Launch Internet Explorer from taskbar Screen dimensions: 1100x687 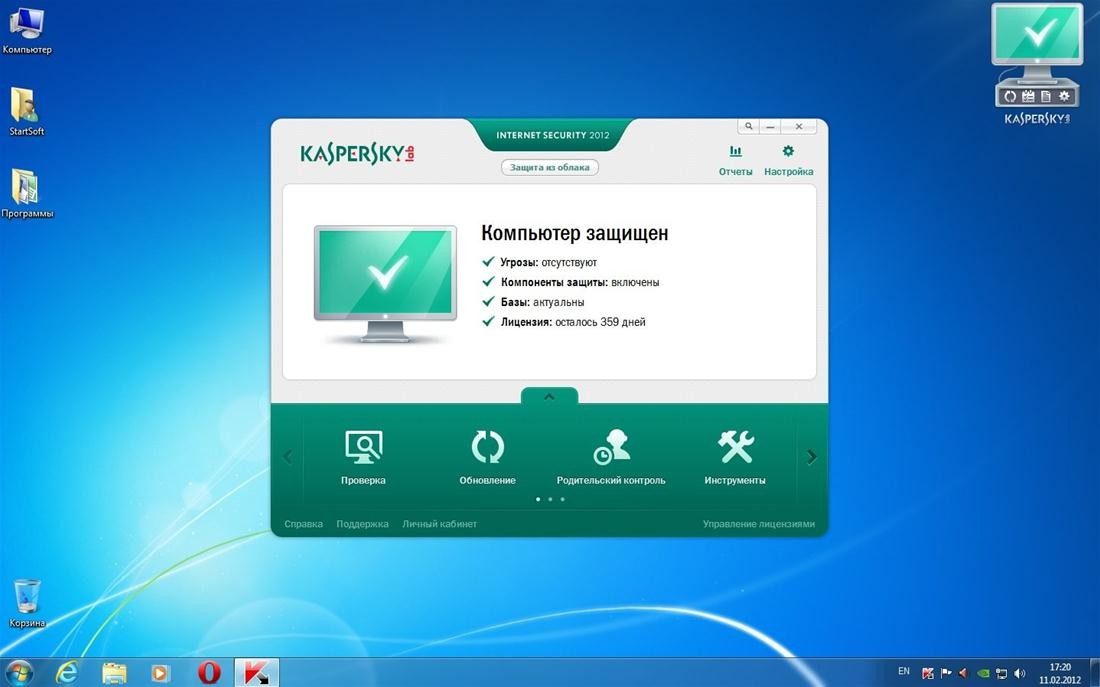pos(67,673)
